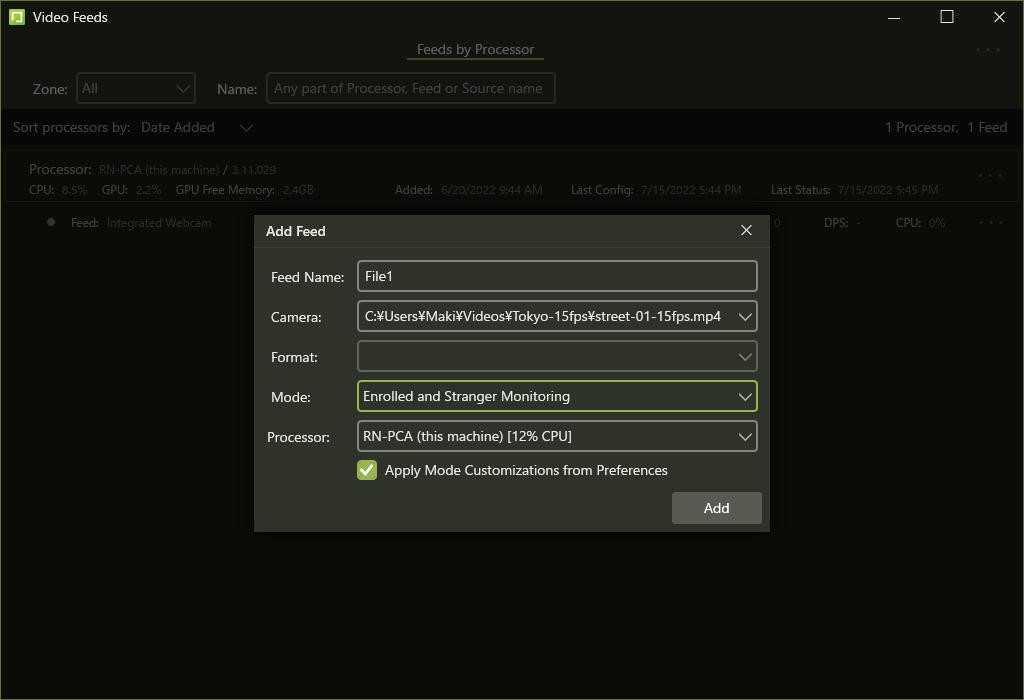Click the Add button

(716, 508)
